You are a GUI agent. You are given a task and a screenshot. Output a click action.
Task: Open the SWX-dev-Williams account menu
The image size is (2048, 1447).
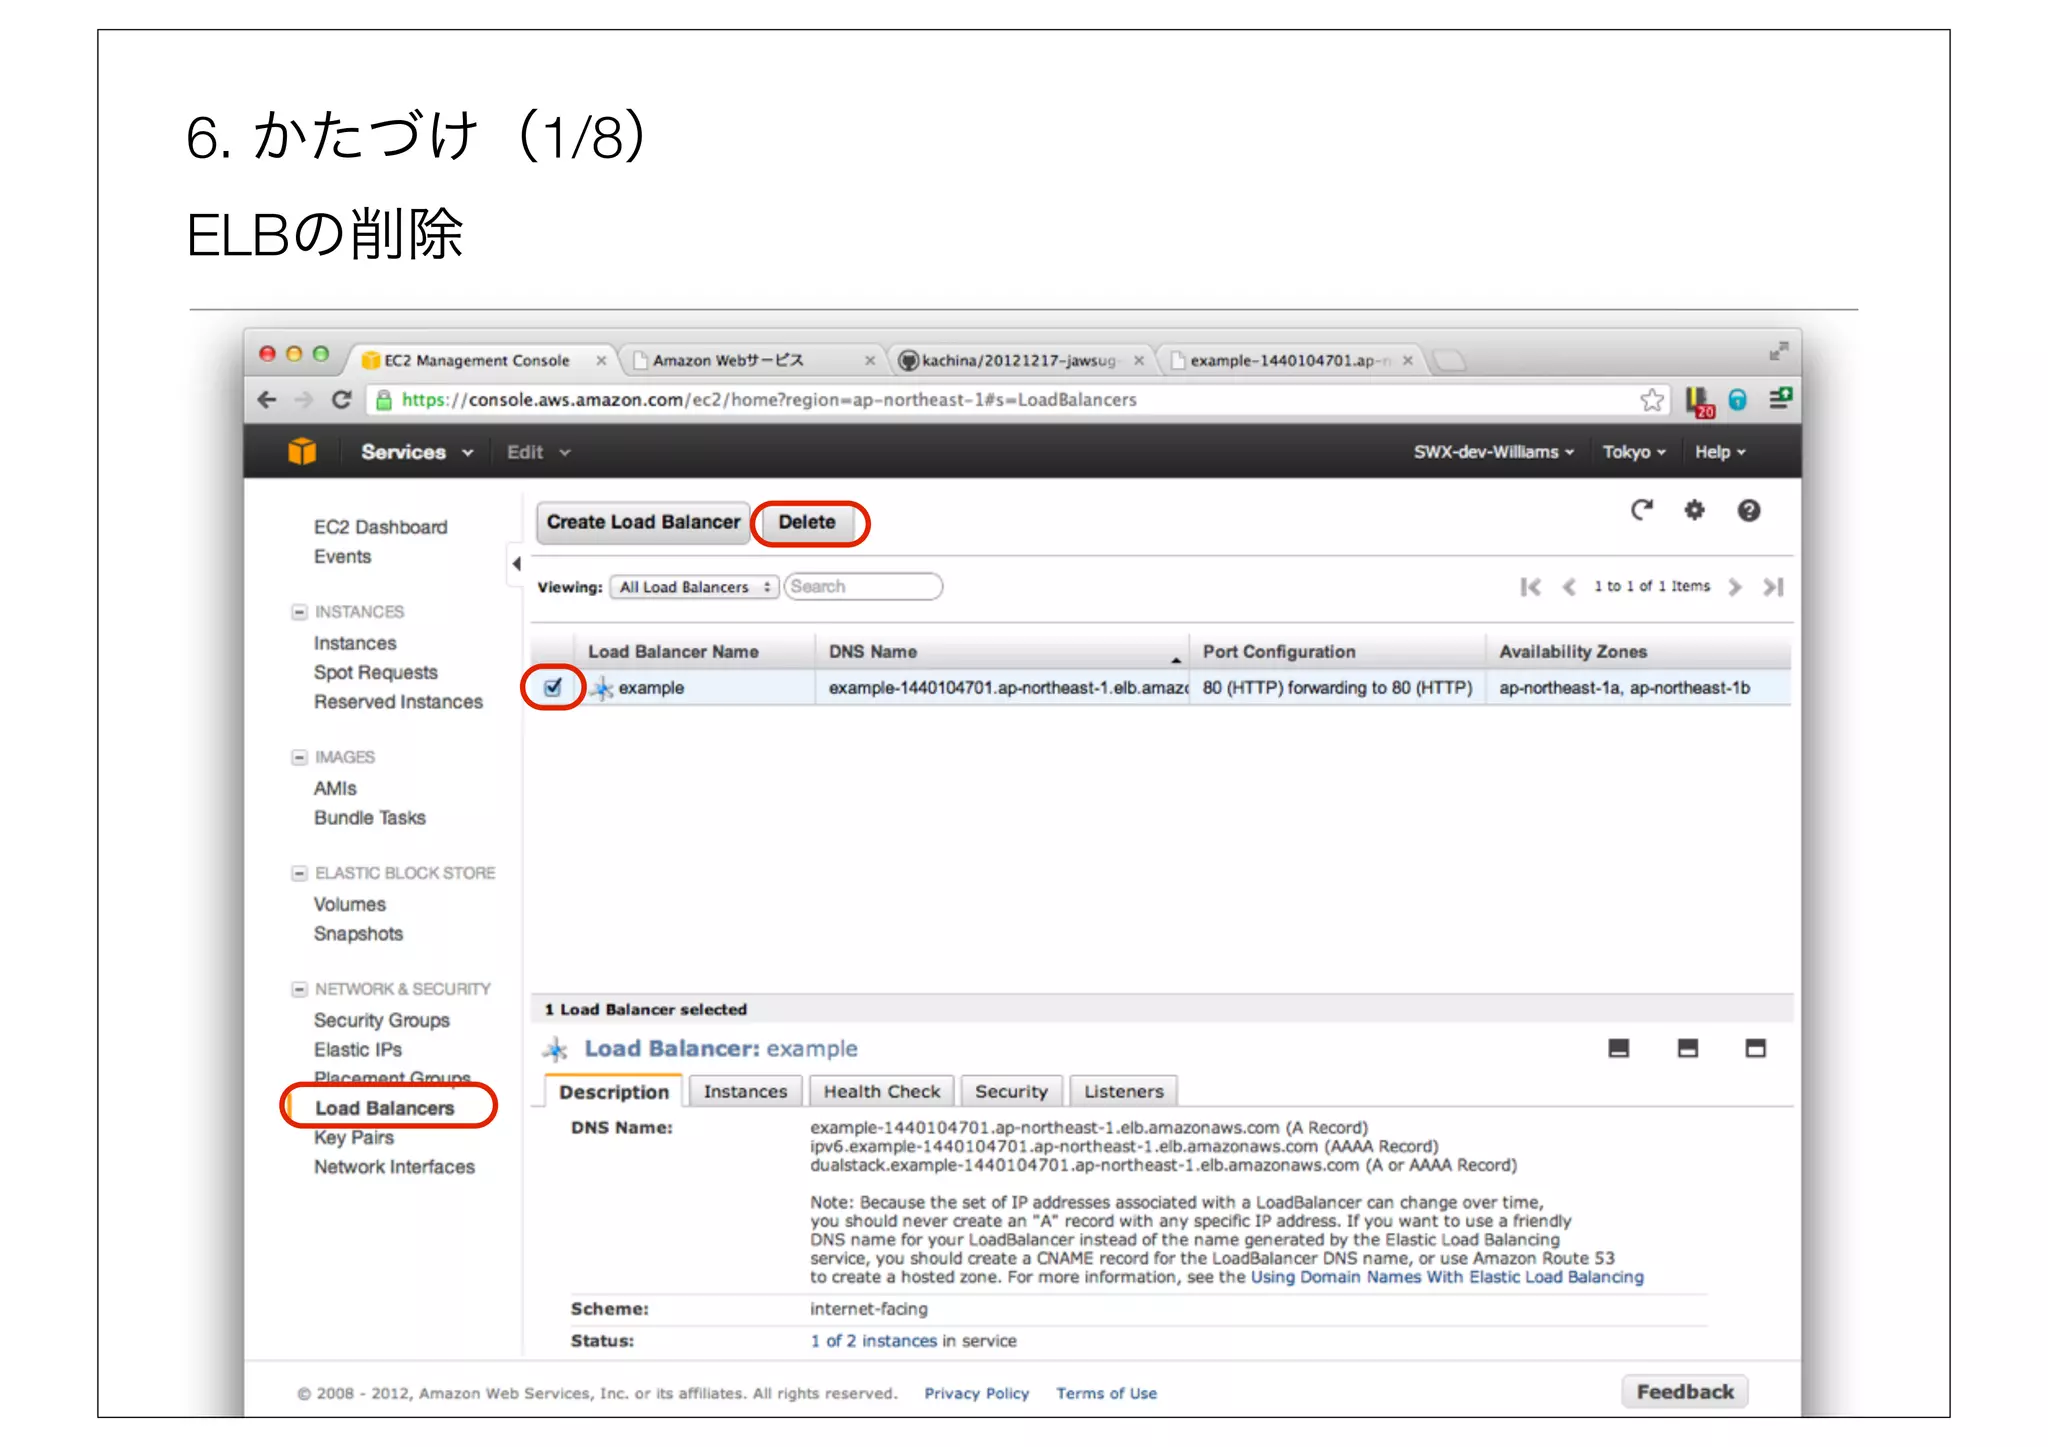click(x=1493, y=452)
